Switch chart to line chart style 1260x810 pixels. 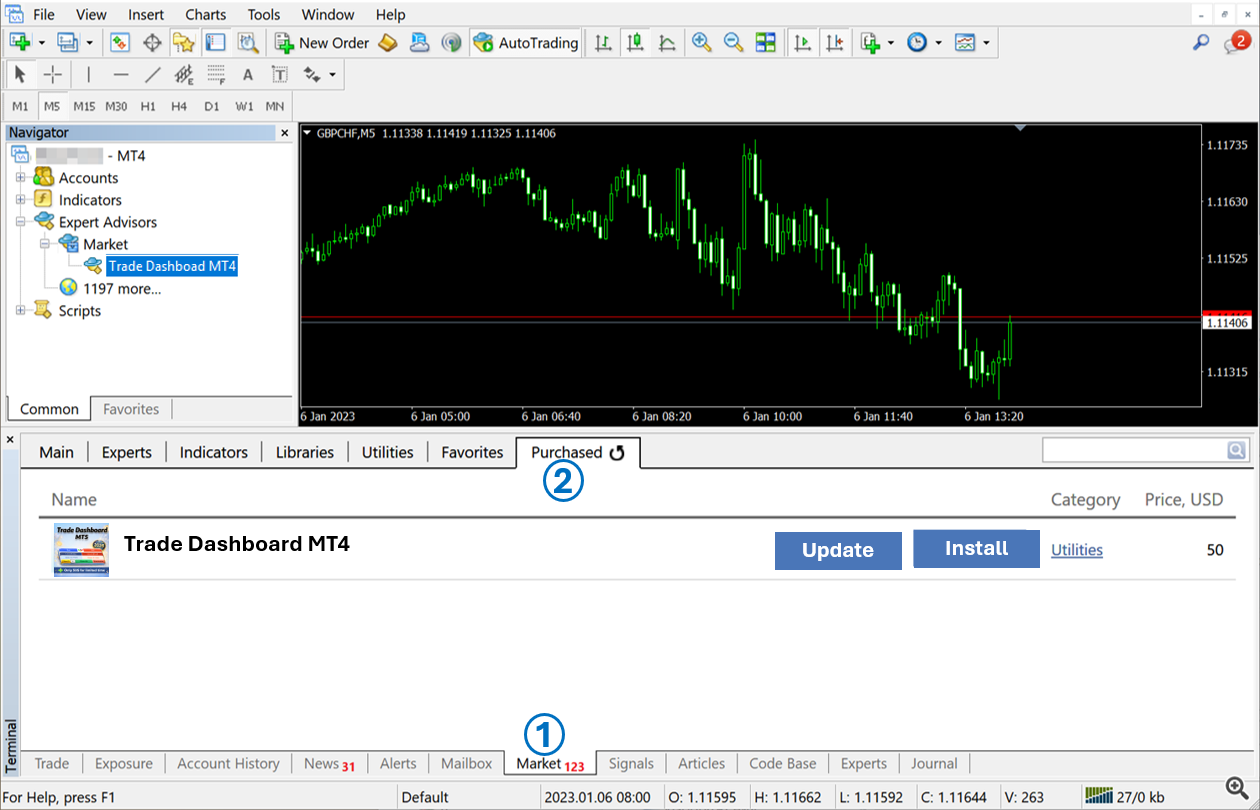[x=666, y=42]
